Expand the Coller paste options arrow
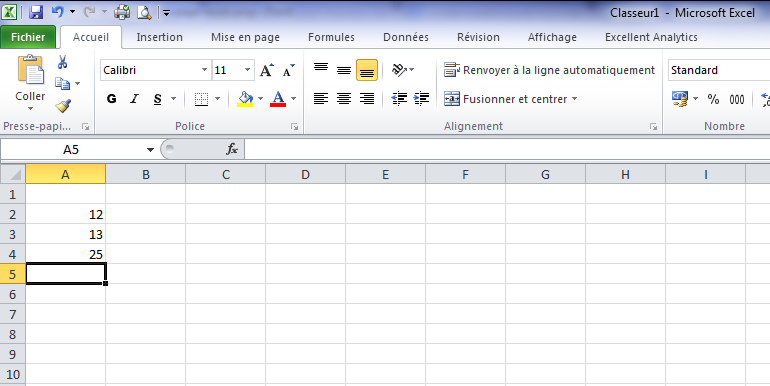The width and height of the screenshot is (770, 386). click(x=30, y=109)
